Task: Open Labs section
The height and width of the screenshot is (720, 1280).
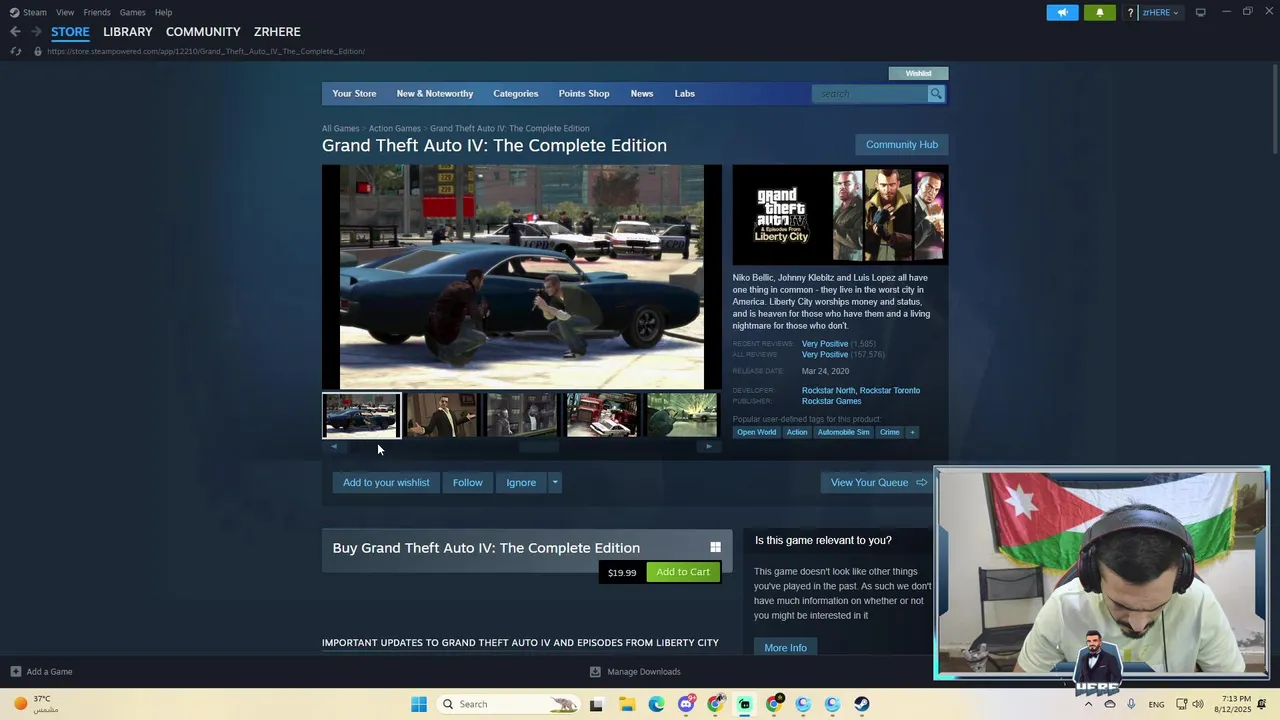Action: click(x=684, y=93)
